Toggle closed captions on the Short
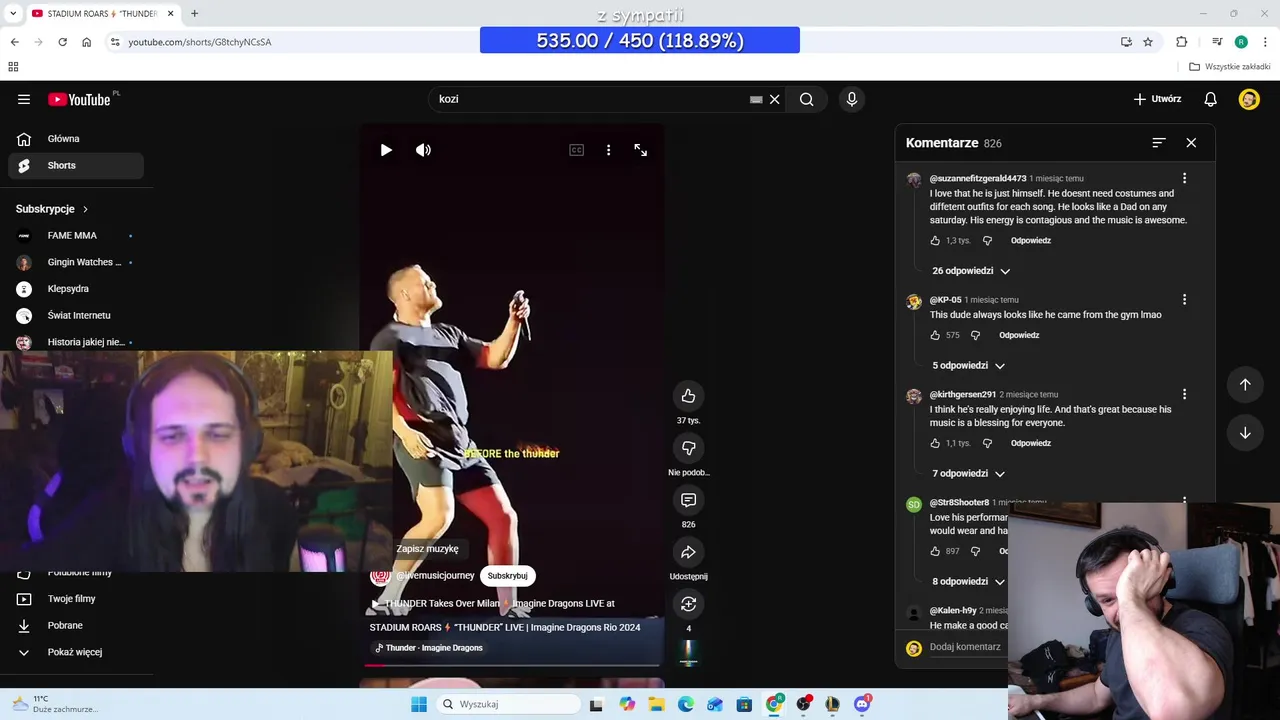This screenshot has width=1280, height=720. tap(576, 150)
